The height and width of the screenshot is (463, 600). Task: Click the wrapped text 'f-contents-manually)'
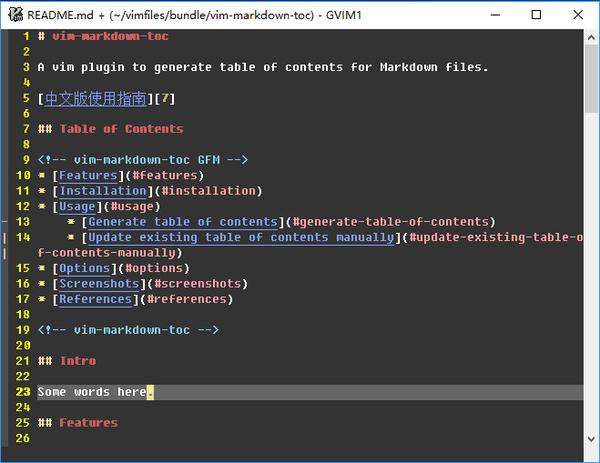coord(110,253)
